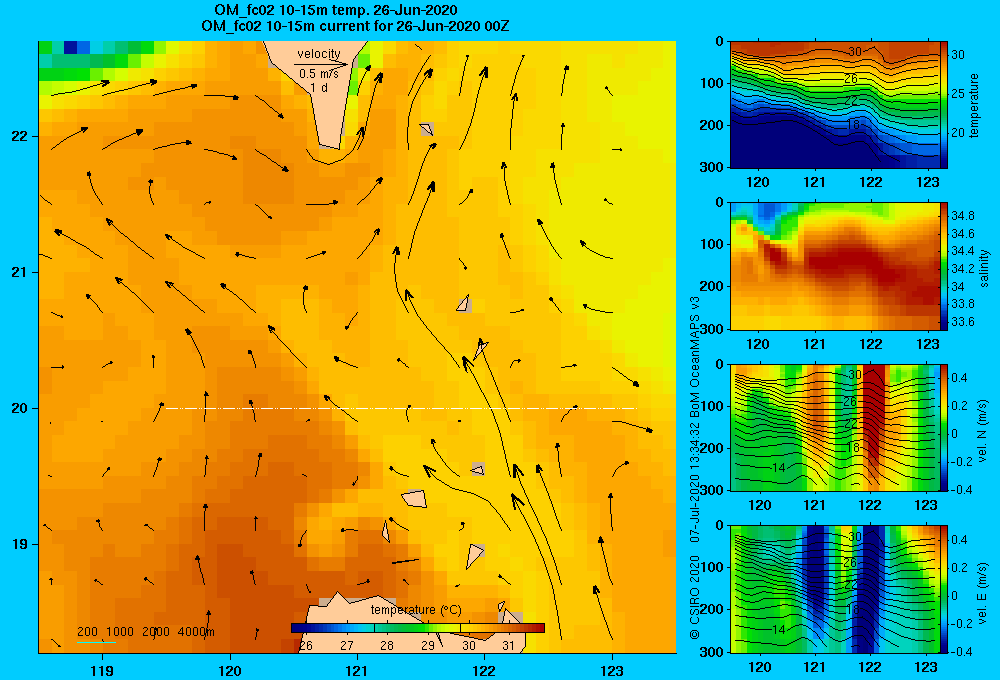Click the "0.5 m/s" velocity legend text
Screen dimensions: 1000x680
(319, 74)
